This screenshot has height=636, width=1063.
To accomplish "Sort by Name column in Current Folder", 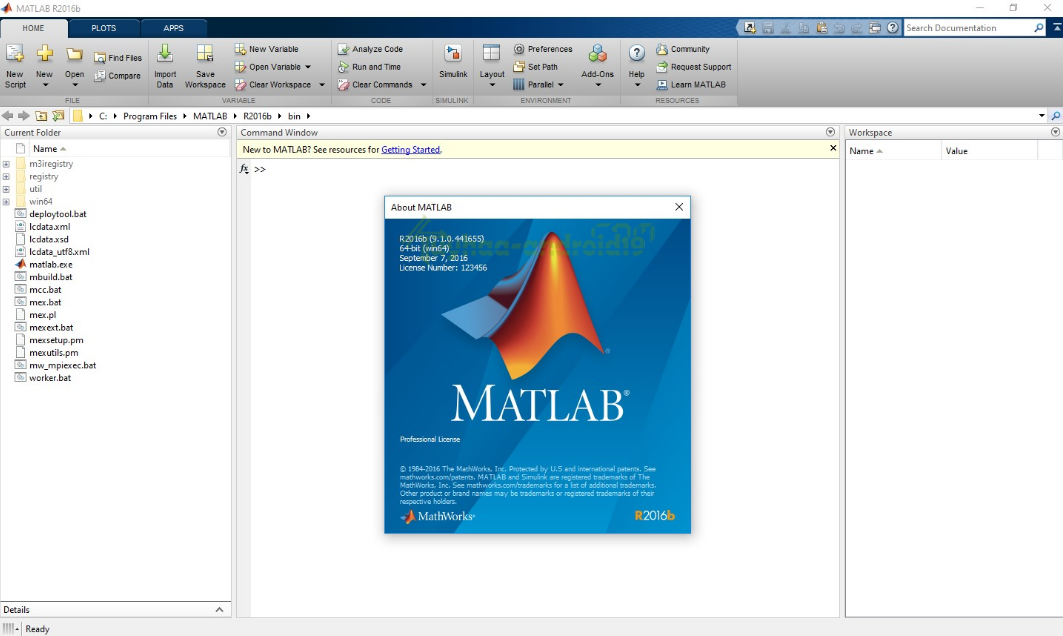I will [49, 148].
